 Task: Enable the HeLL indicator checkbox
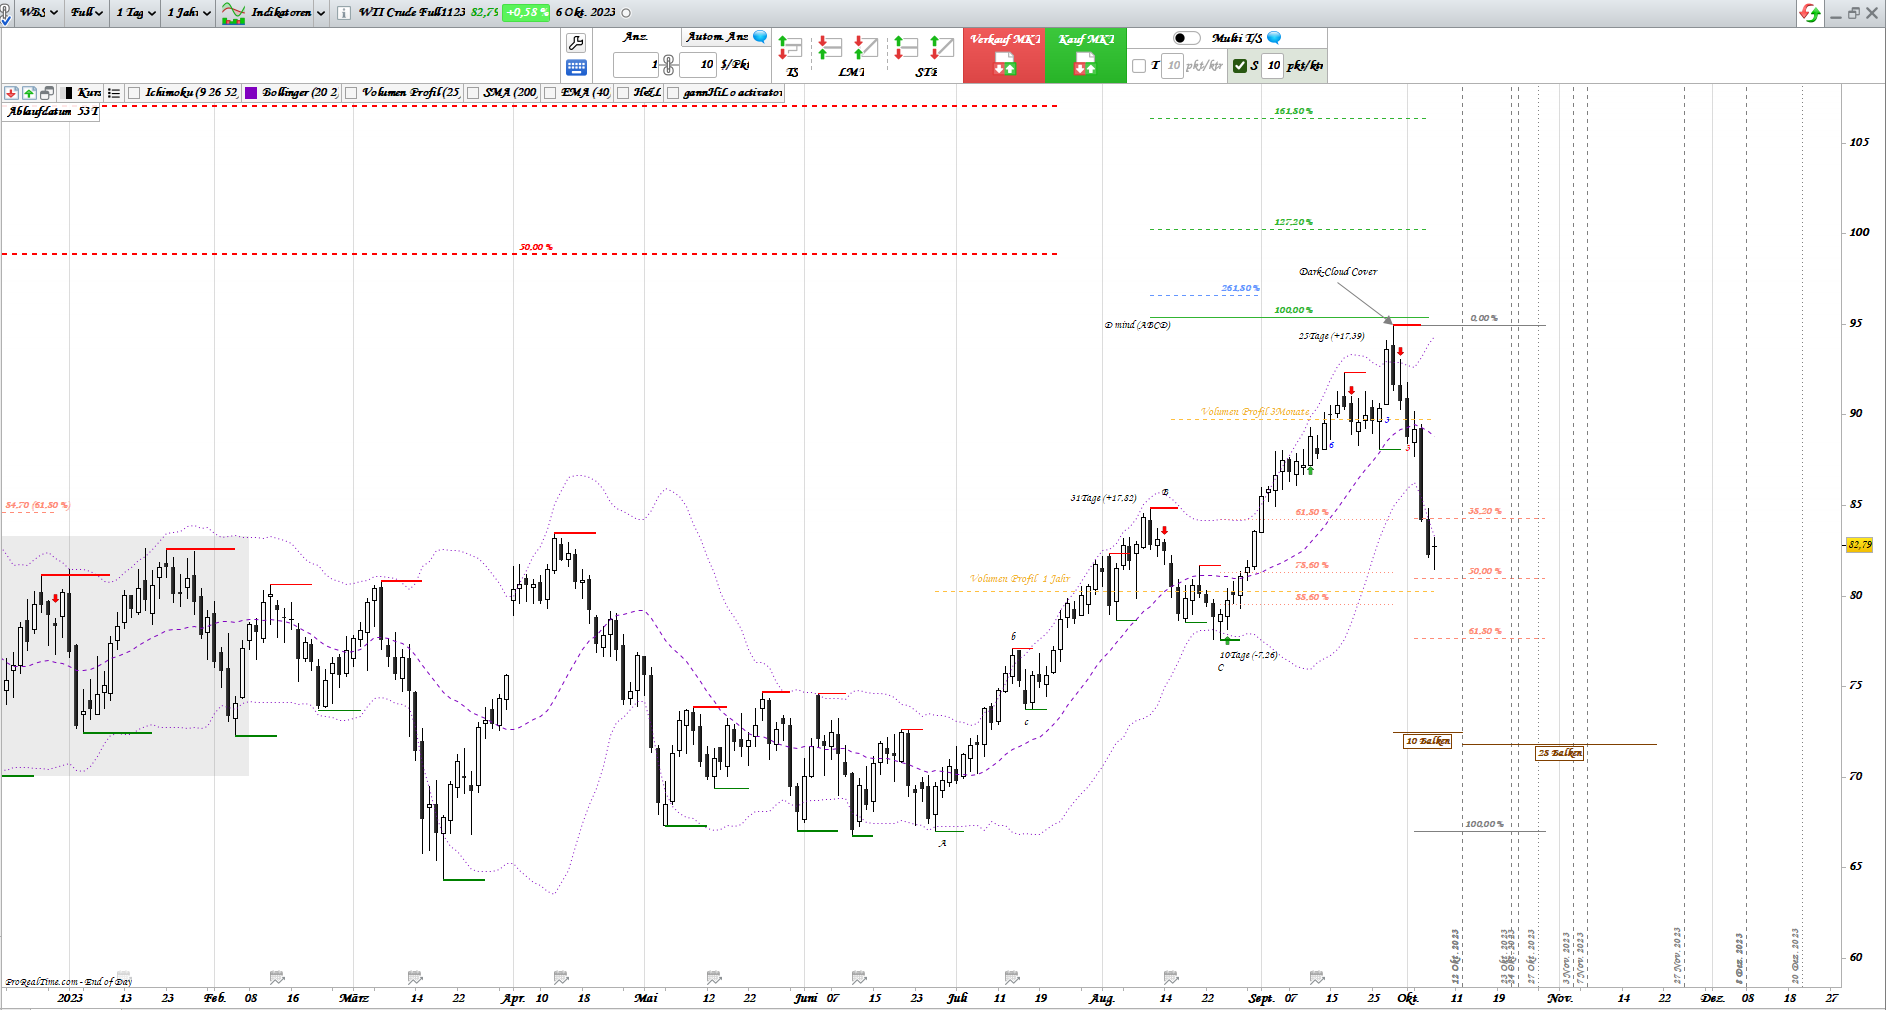coord(623,93)
